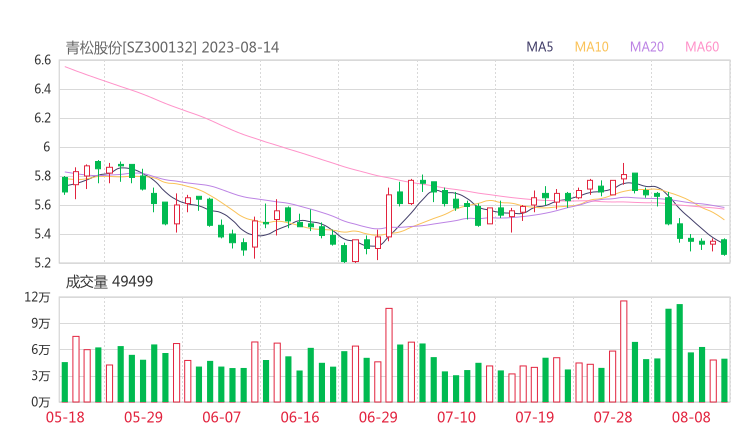Click the 05-29 date axis label
The width and height of the screenshot is (740, 440).
coord(143,417)
